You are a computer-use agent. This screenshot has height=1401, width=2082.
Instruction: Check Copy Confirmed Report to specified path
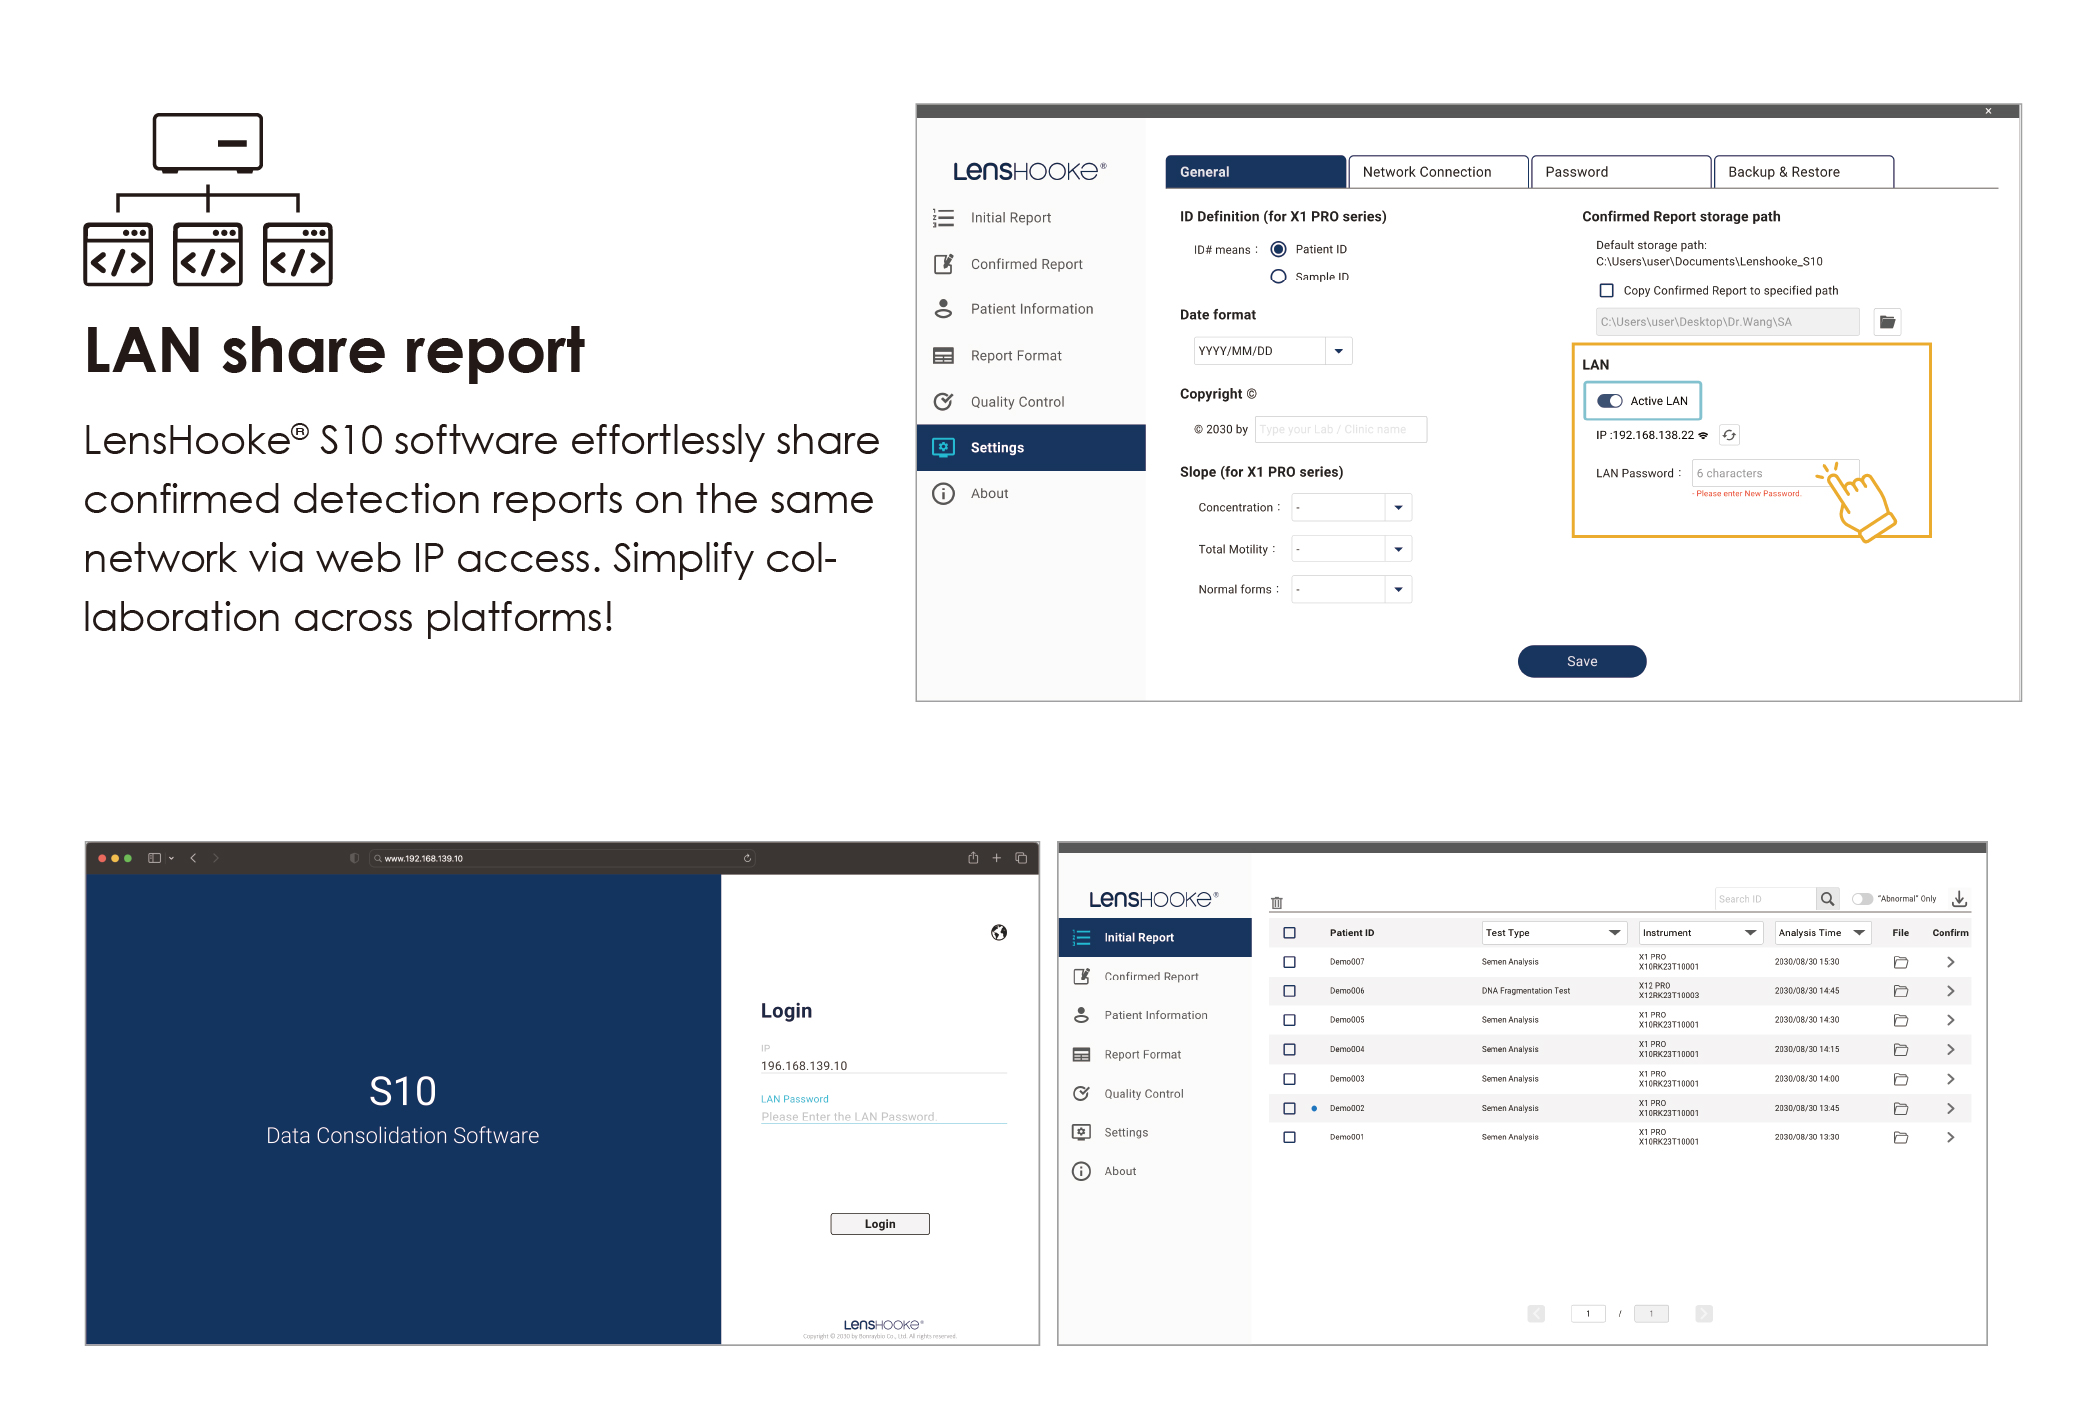coord(1607,291)
